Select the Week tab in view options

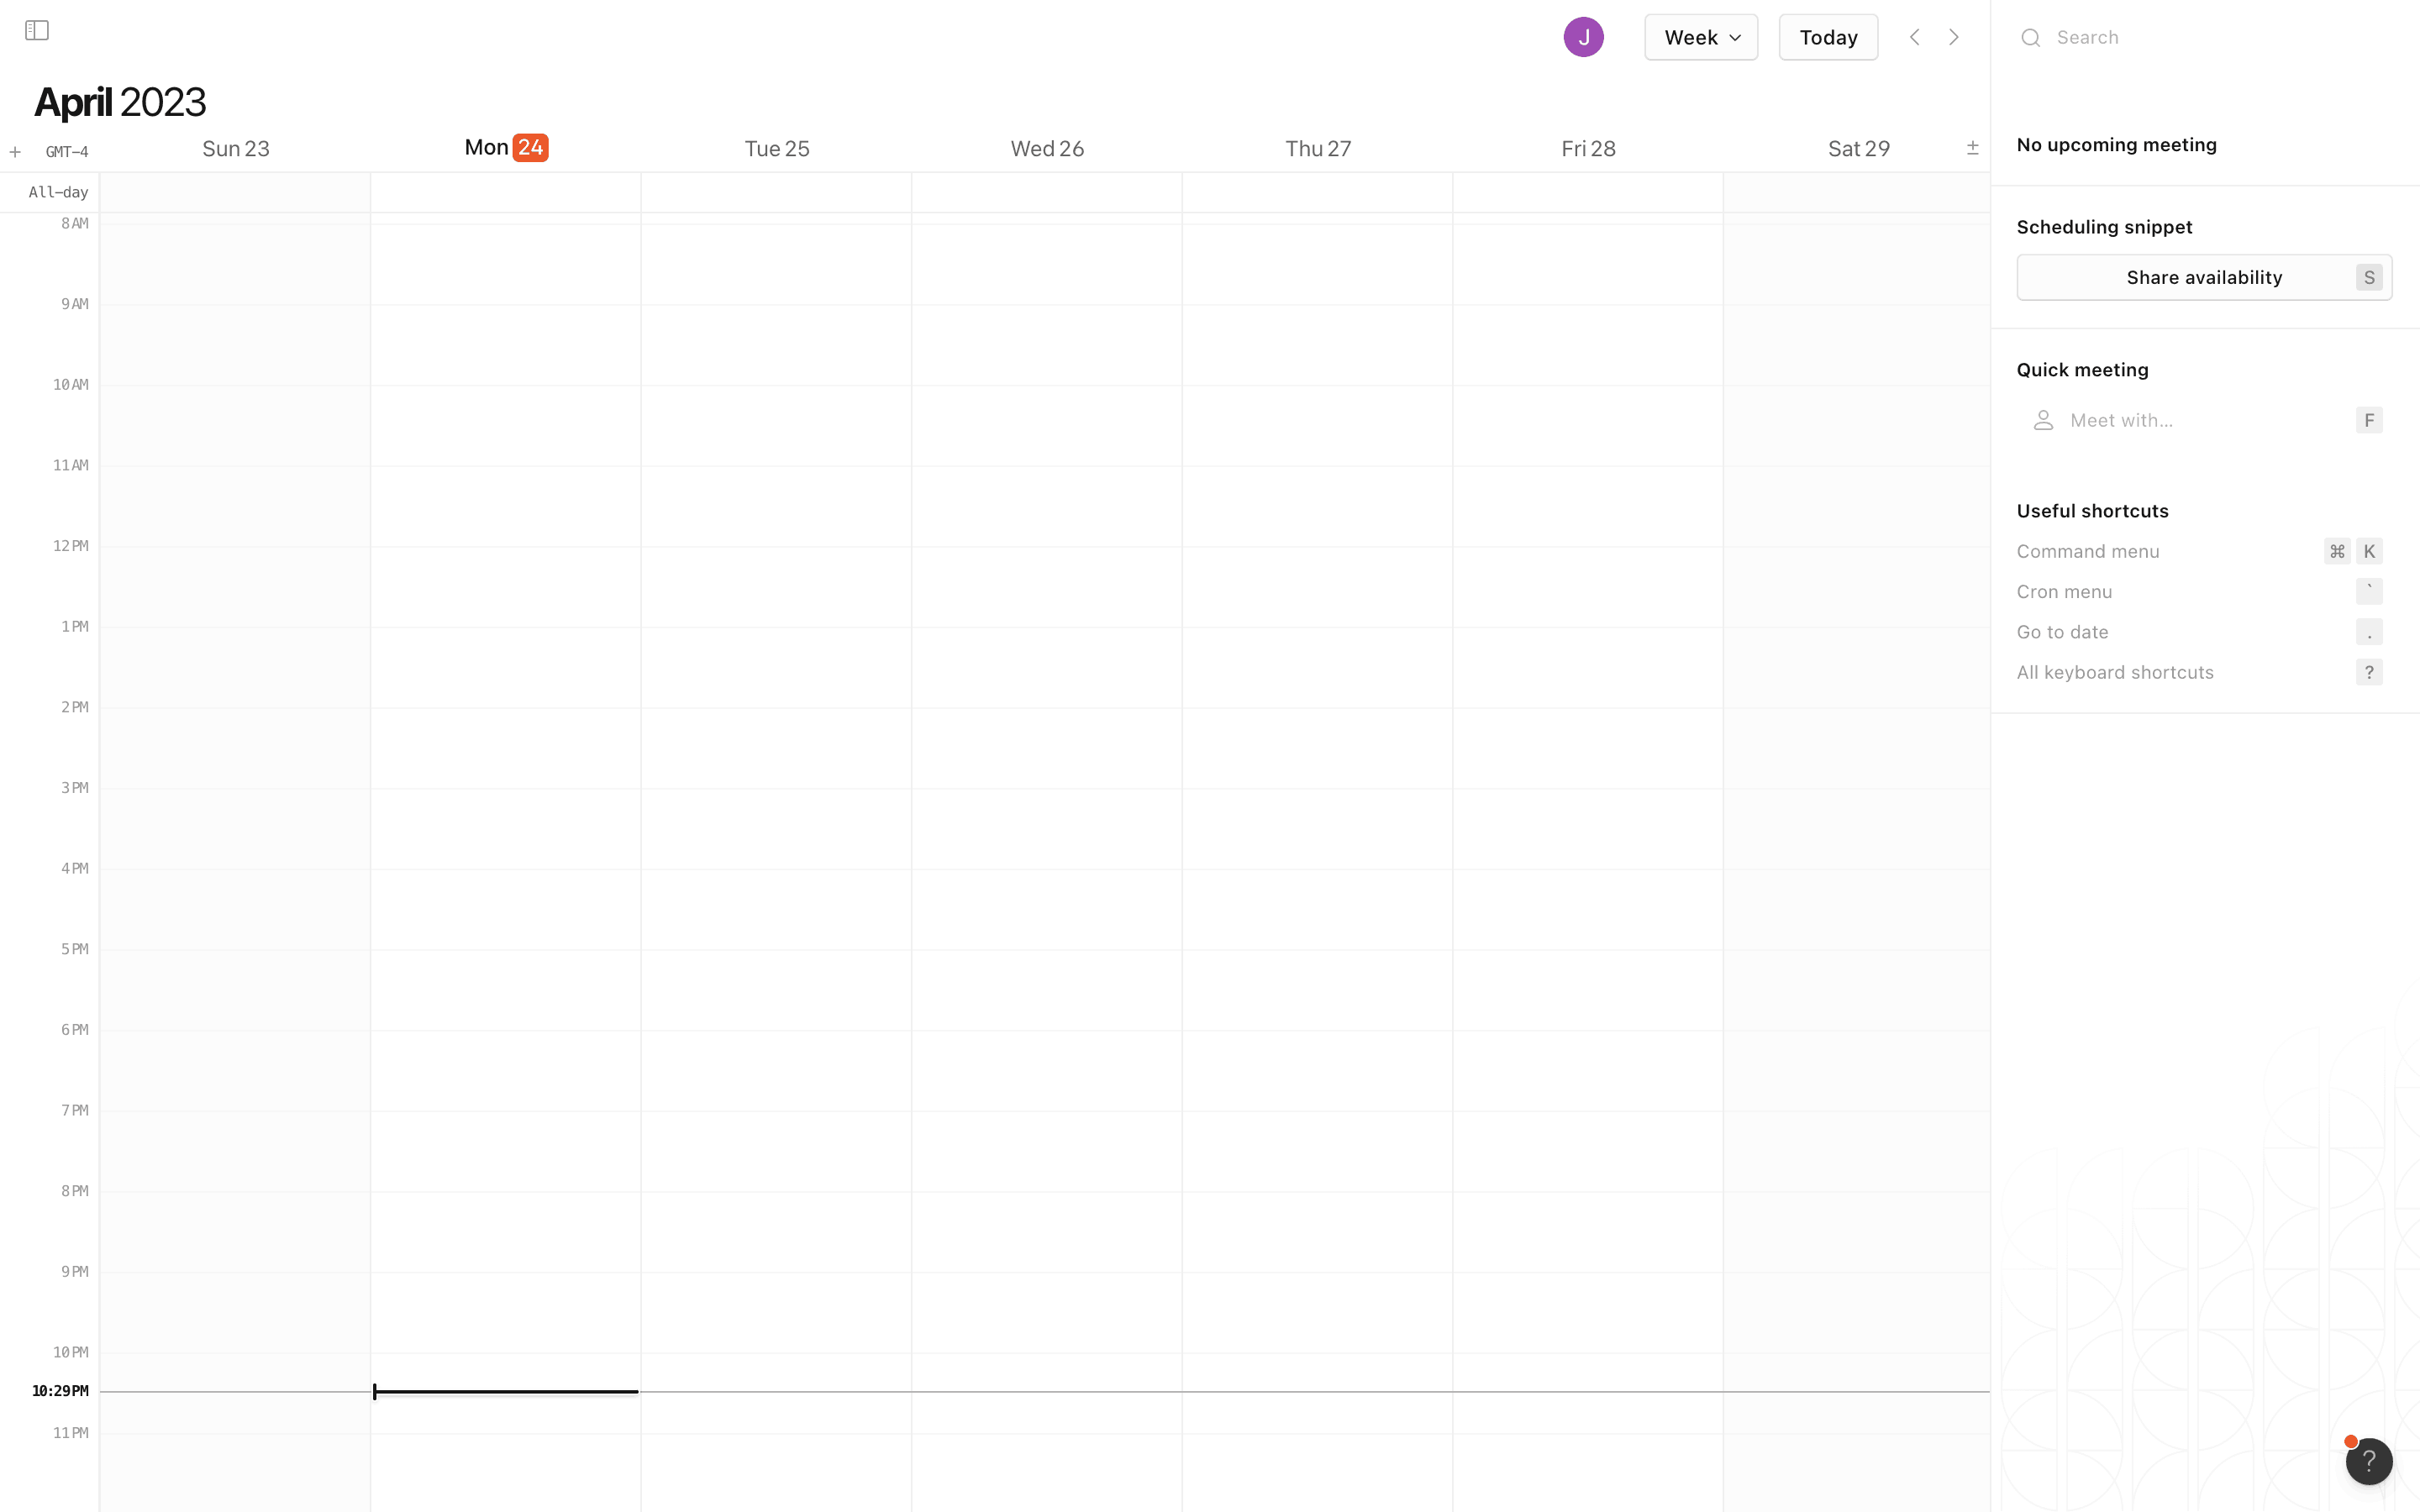pyautogui.click(x=1699, y=37)
